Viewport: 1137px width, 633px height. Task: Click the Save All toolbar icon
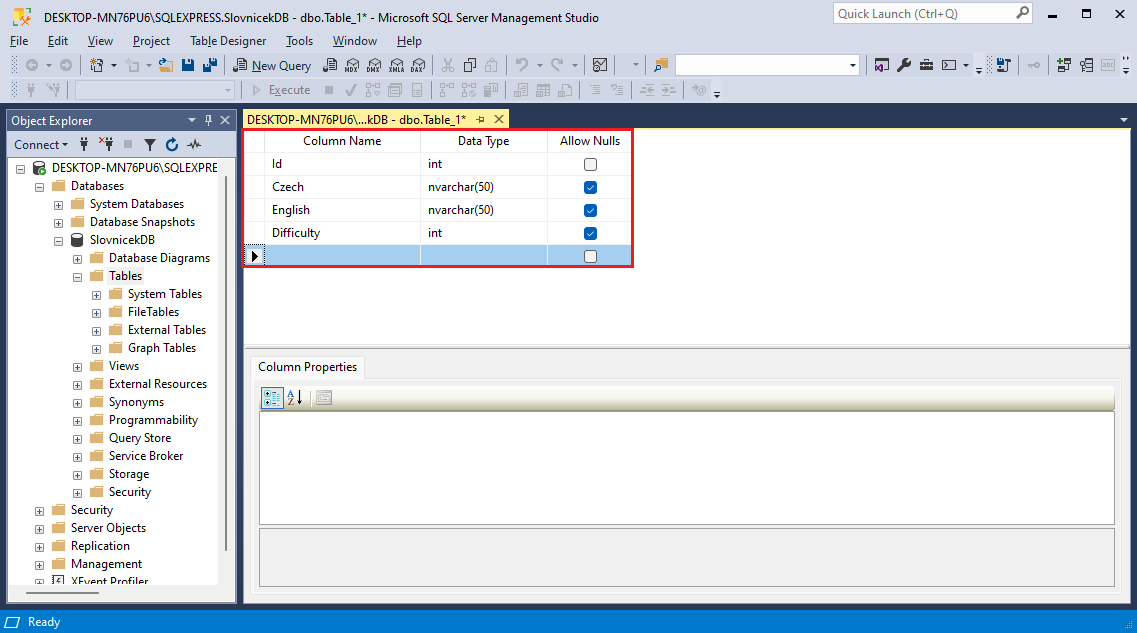click(x=210, y=65)
